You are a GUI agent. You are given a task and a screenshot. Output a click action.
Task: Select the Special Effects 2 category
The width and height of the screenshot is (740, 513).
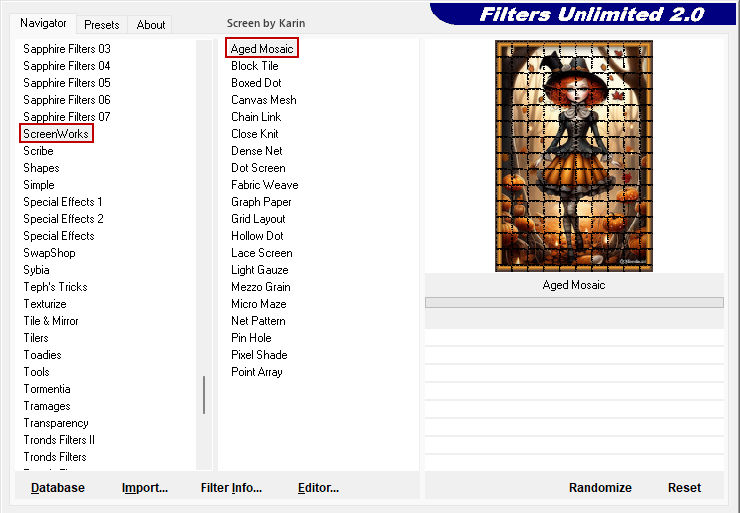click(x=64, y=219)
